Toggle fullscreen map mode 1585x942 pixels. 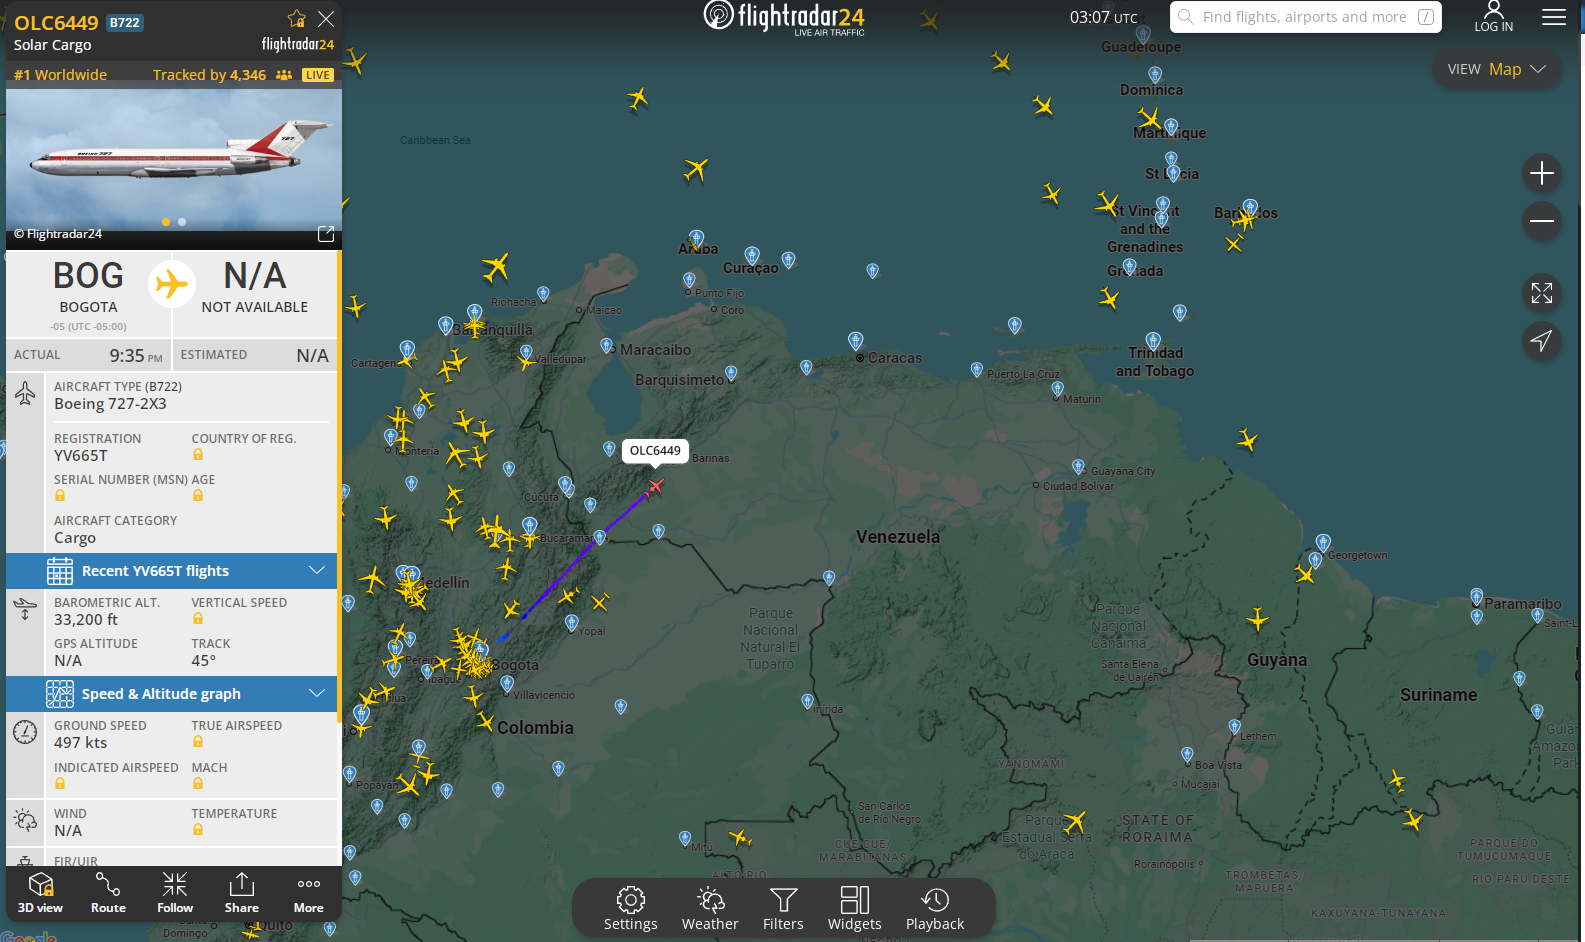tap(1542, 293)
